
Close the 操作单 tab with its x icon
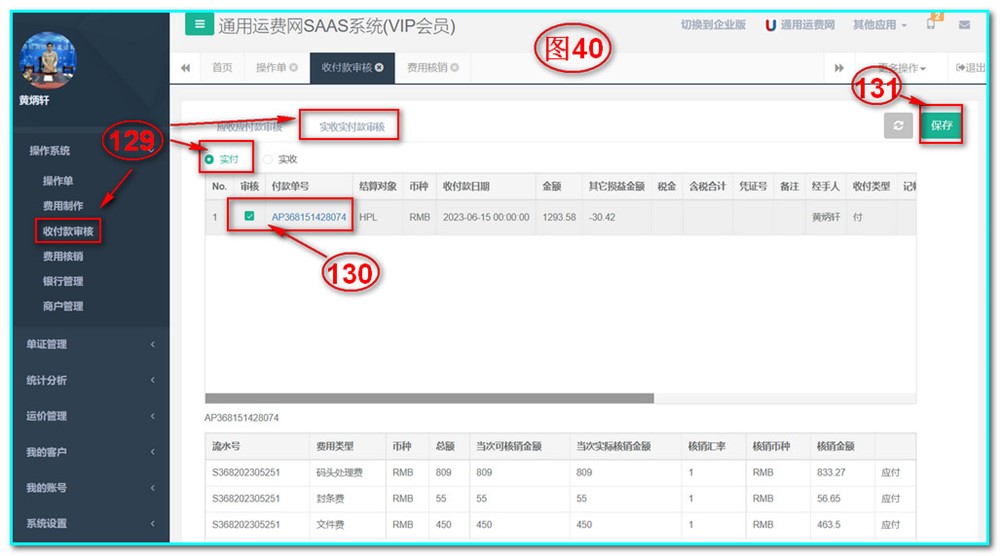pos(293,67)
